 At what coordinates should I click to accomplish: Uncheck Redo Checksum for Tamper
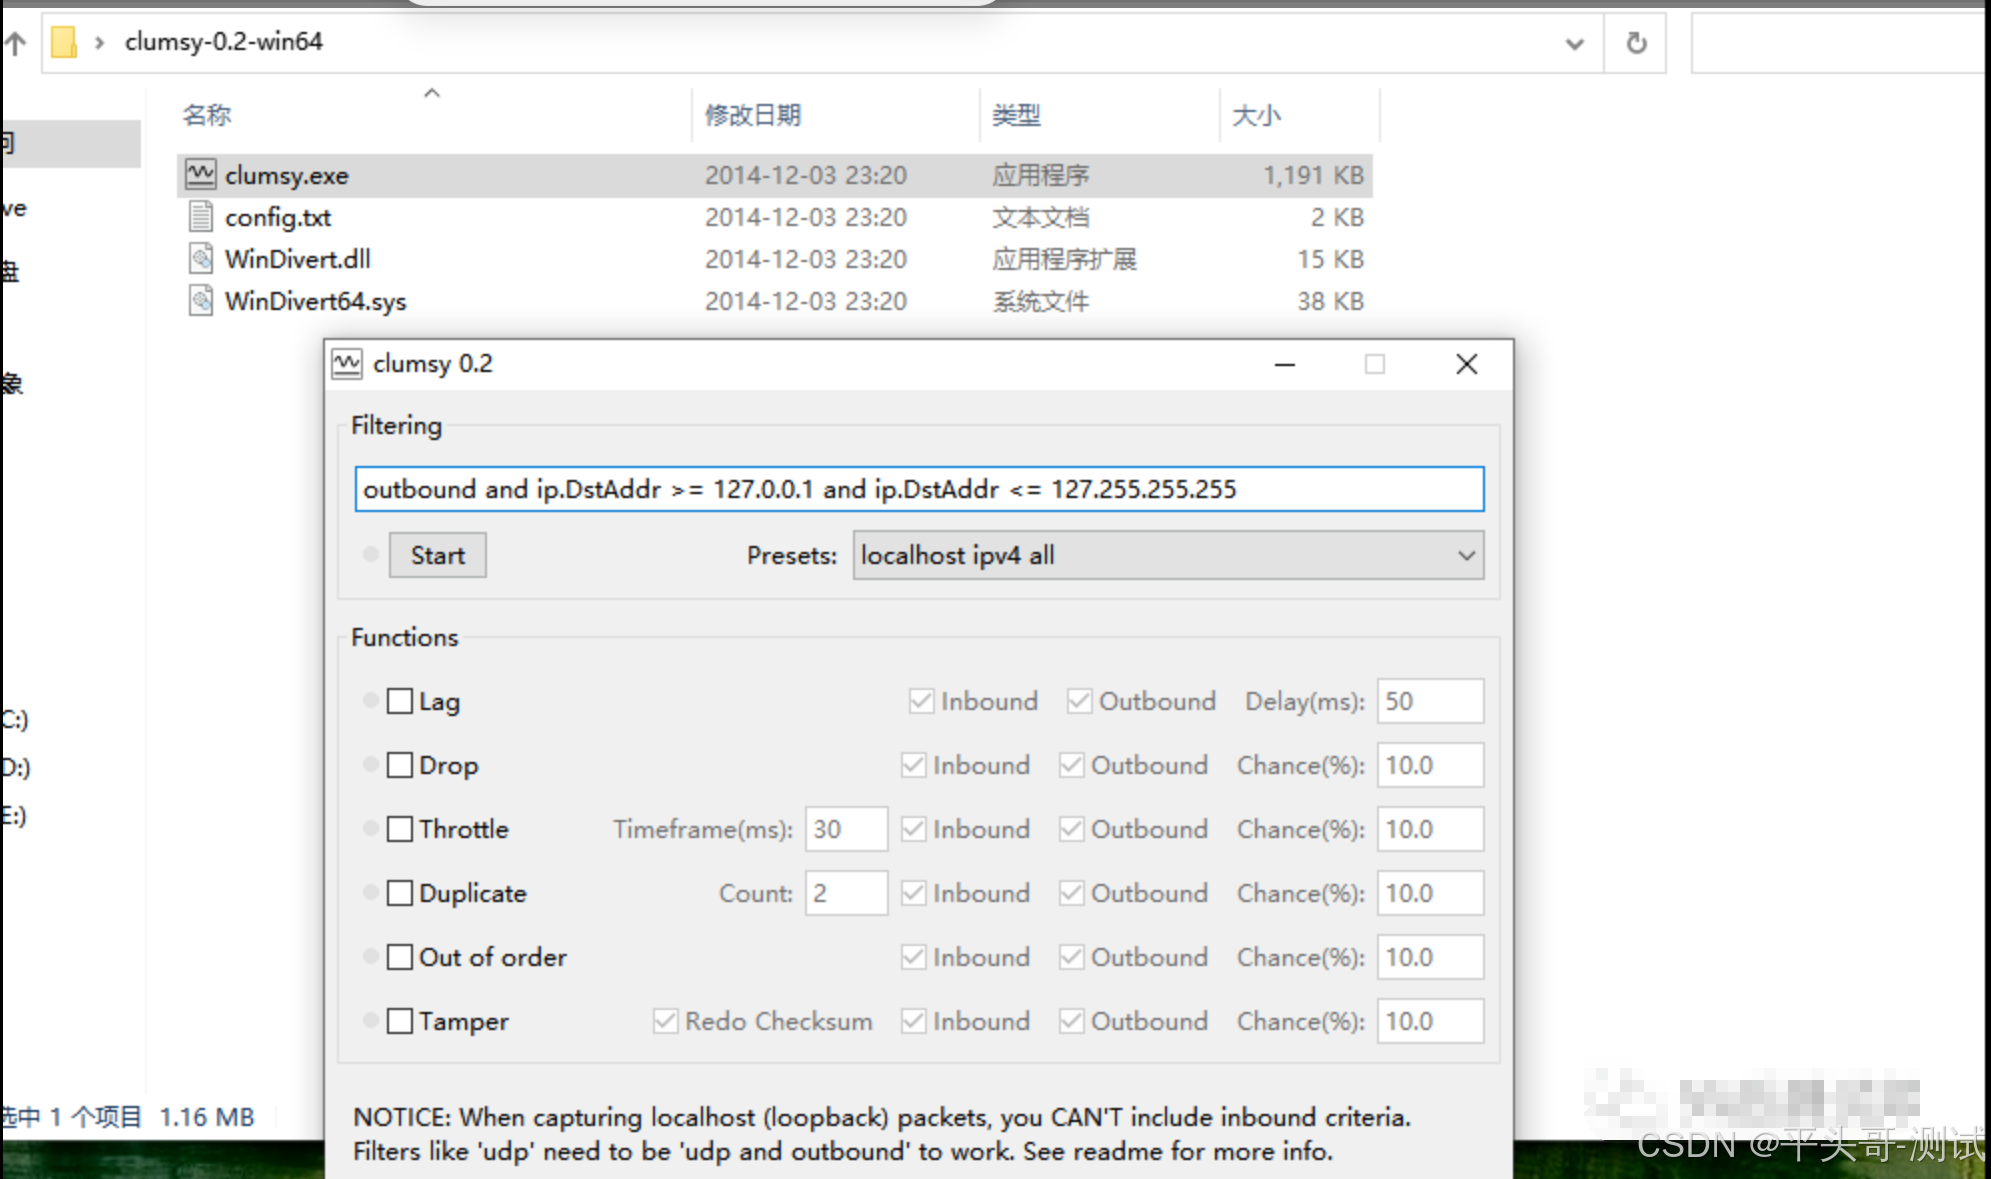coord(665,1021)
